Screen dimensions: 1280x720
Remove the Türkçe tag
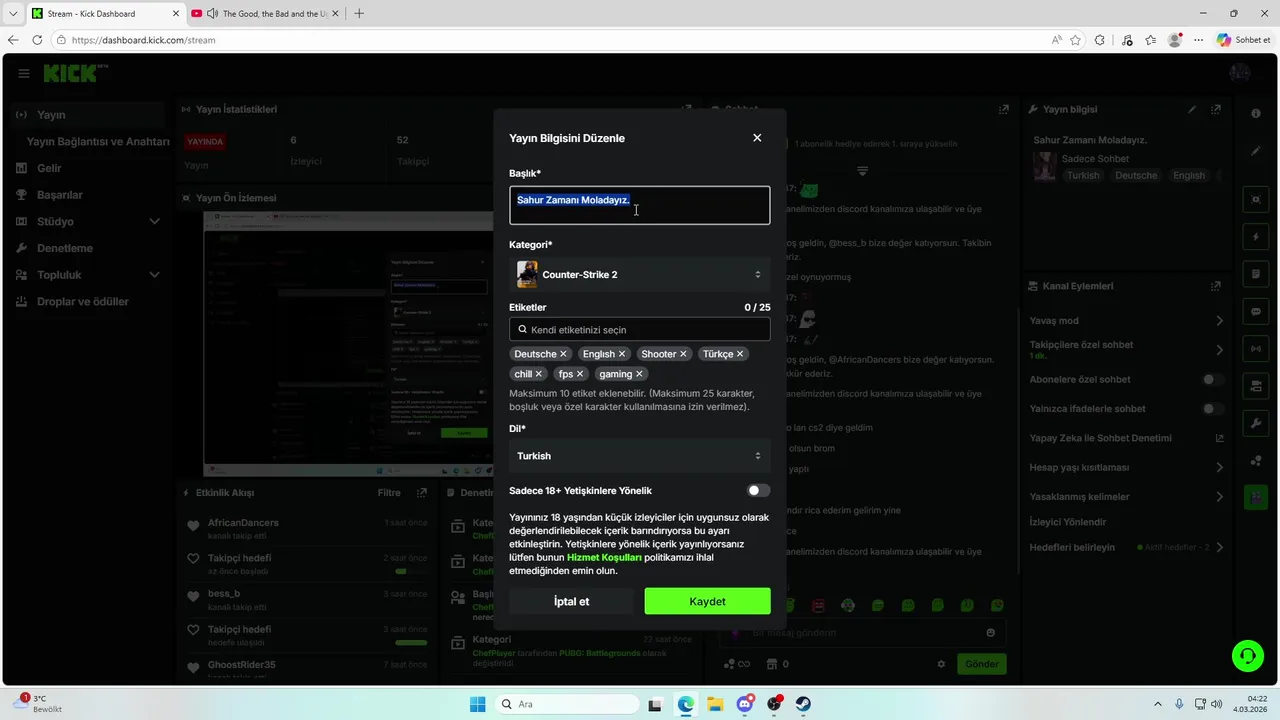(x=740, y=354)
